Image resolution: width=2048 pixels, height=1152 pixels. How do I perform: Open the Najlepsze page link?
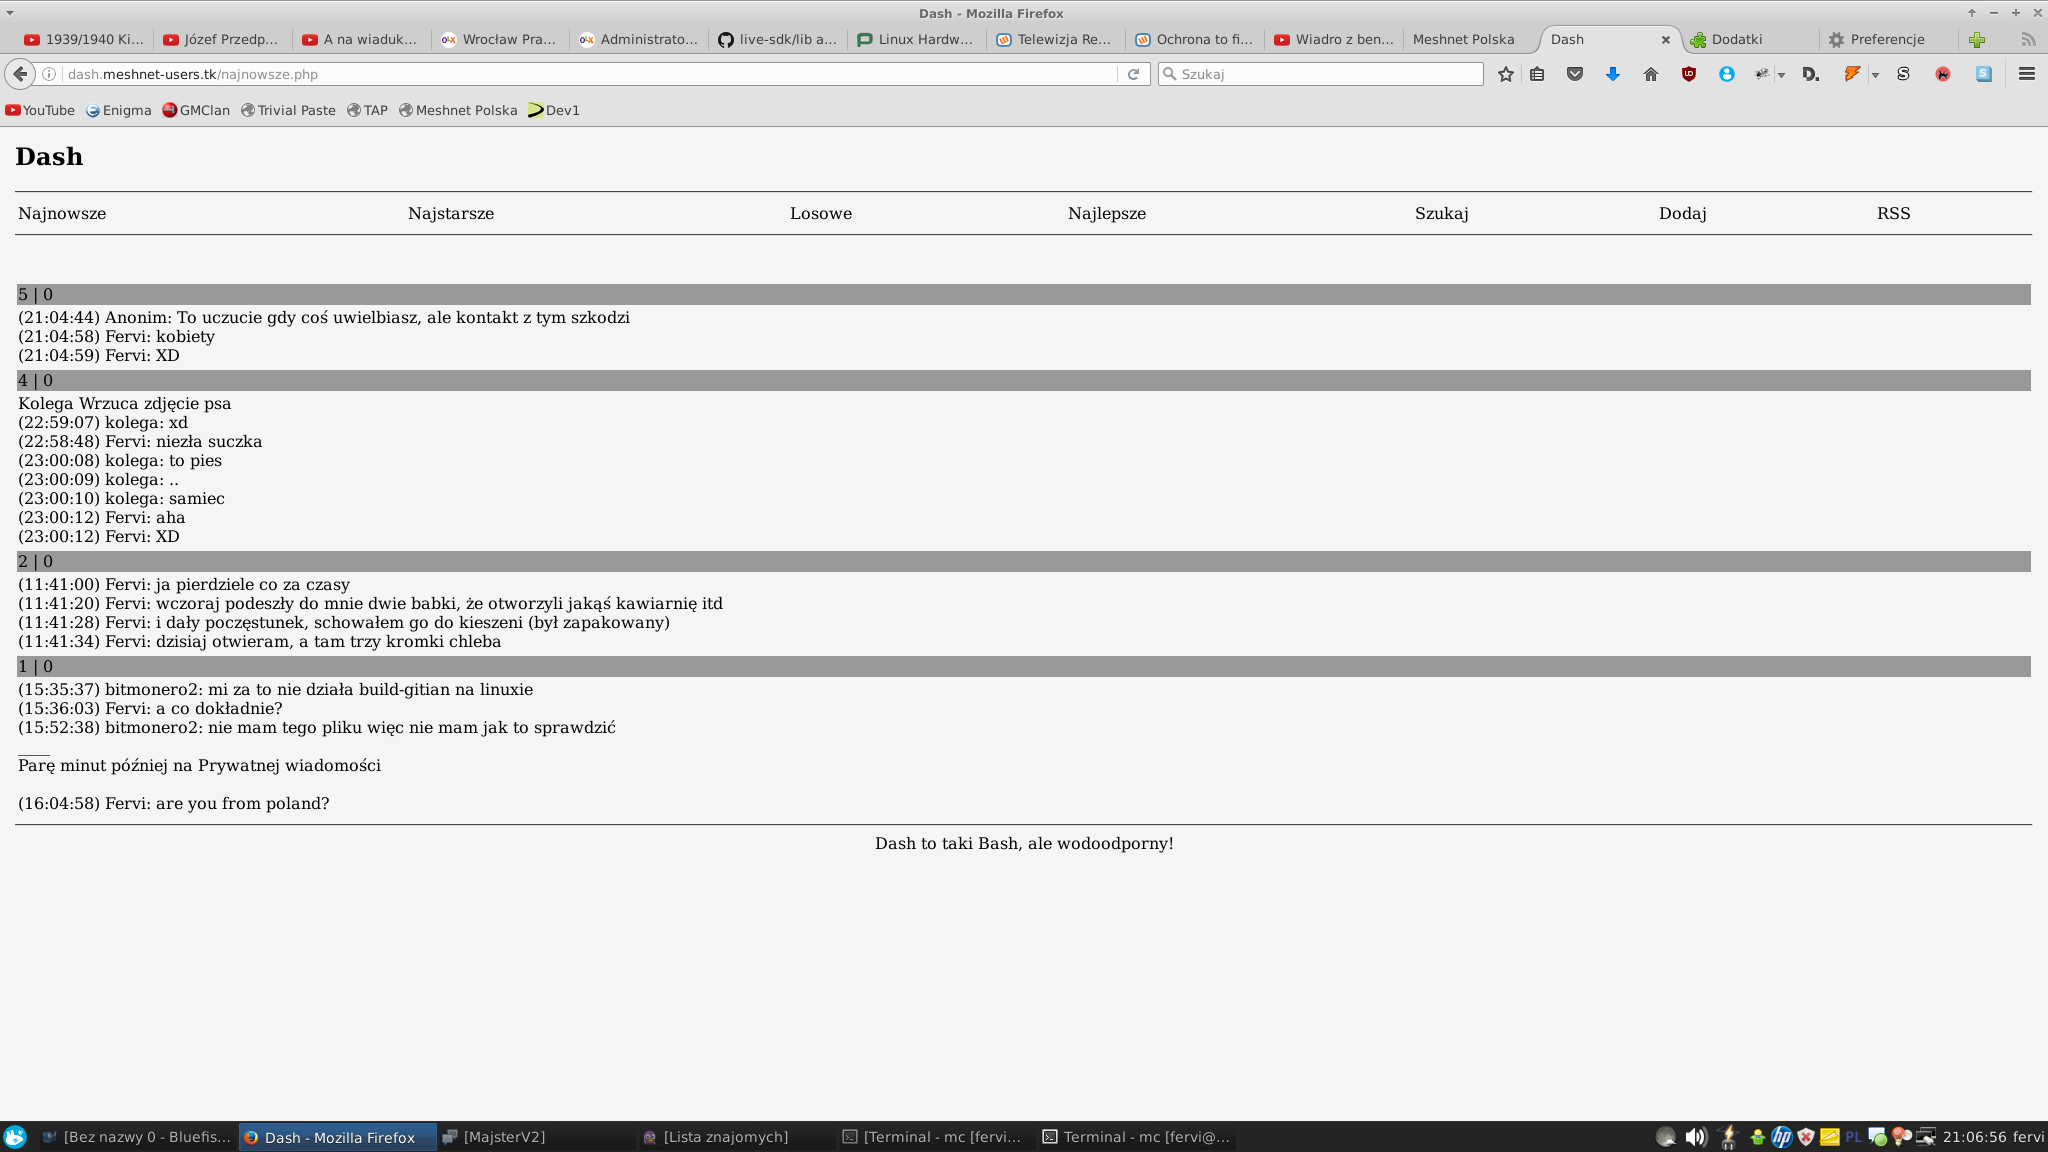tap(1107, 213)
